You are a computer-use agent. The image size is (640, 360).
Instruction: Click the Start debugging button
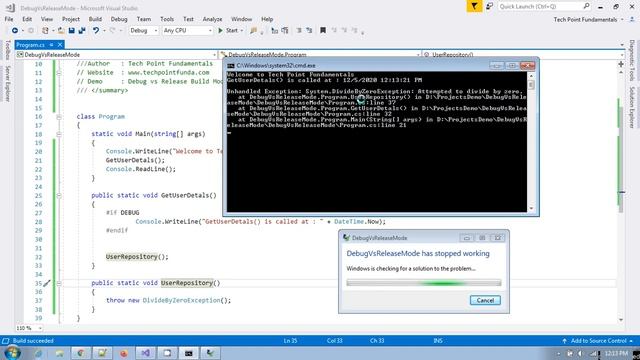pyautogui.click(x=228, y=31)
